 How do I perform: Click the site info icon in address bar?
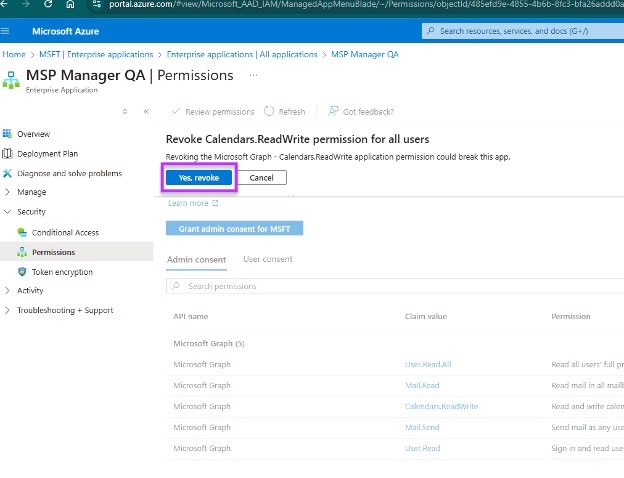(96, 4)
